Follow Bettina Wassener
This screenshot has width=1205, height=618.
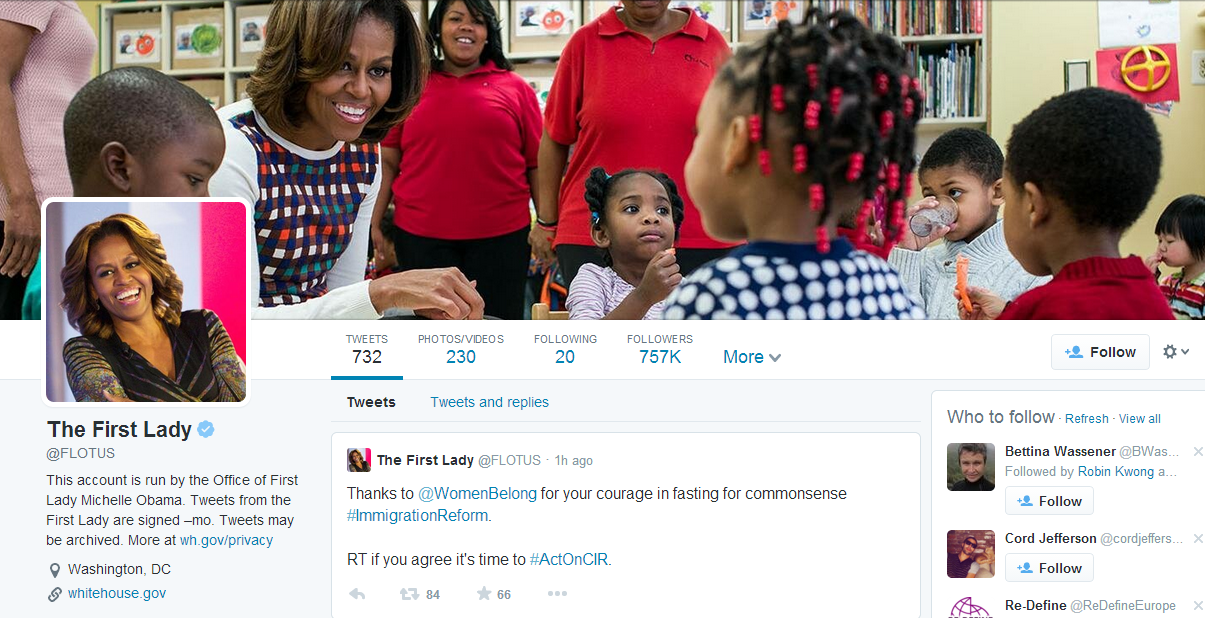1049,501
